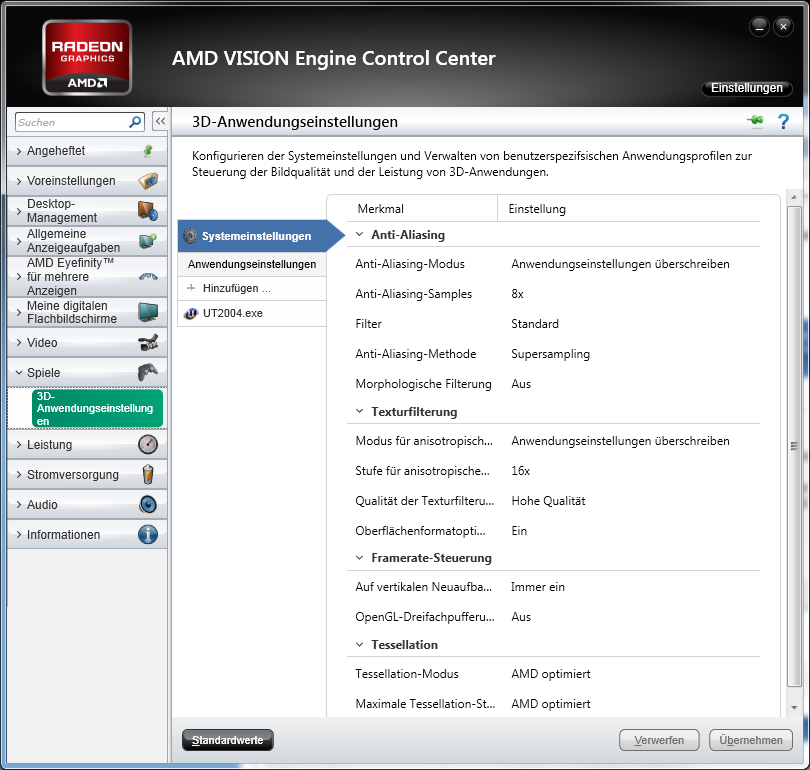Click the Übernehmen button
Screen dimensions: 810x770
tap(751, 740)
